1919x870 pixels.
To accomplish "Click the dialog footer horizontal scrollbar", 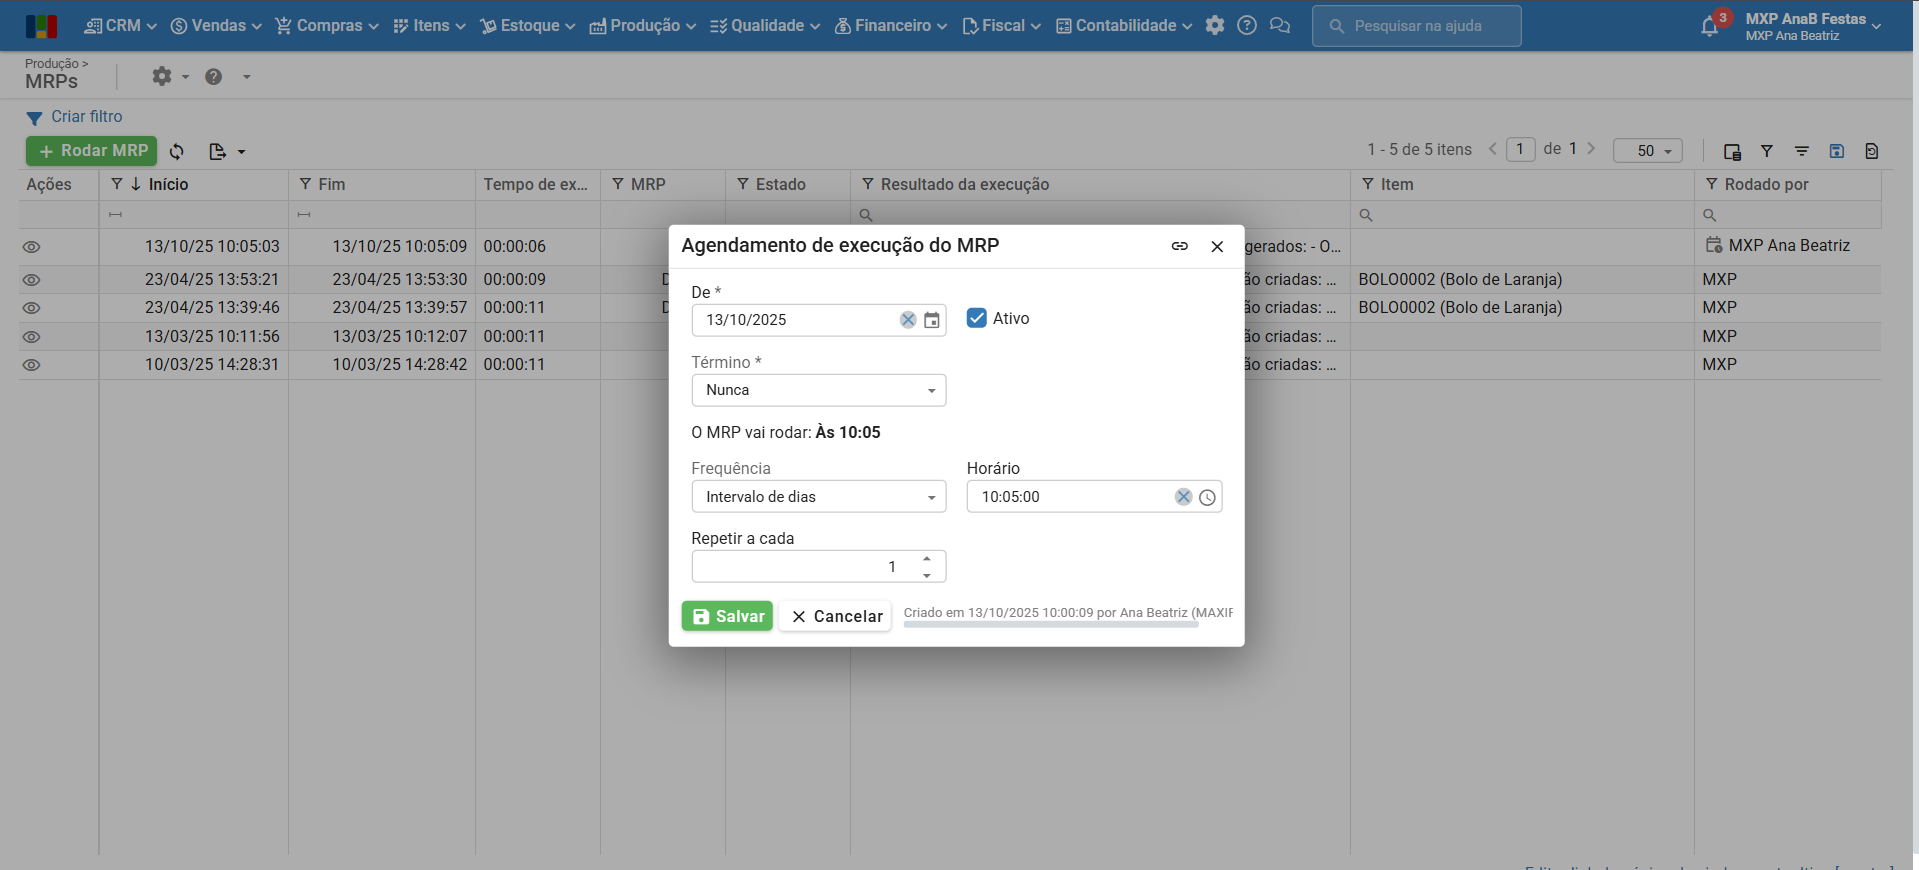I will point(1051,624).
